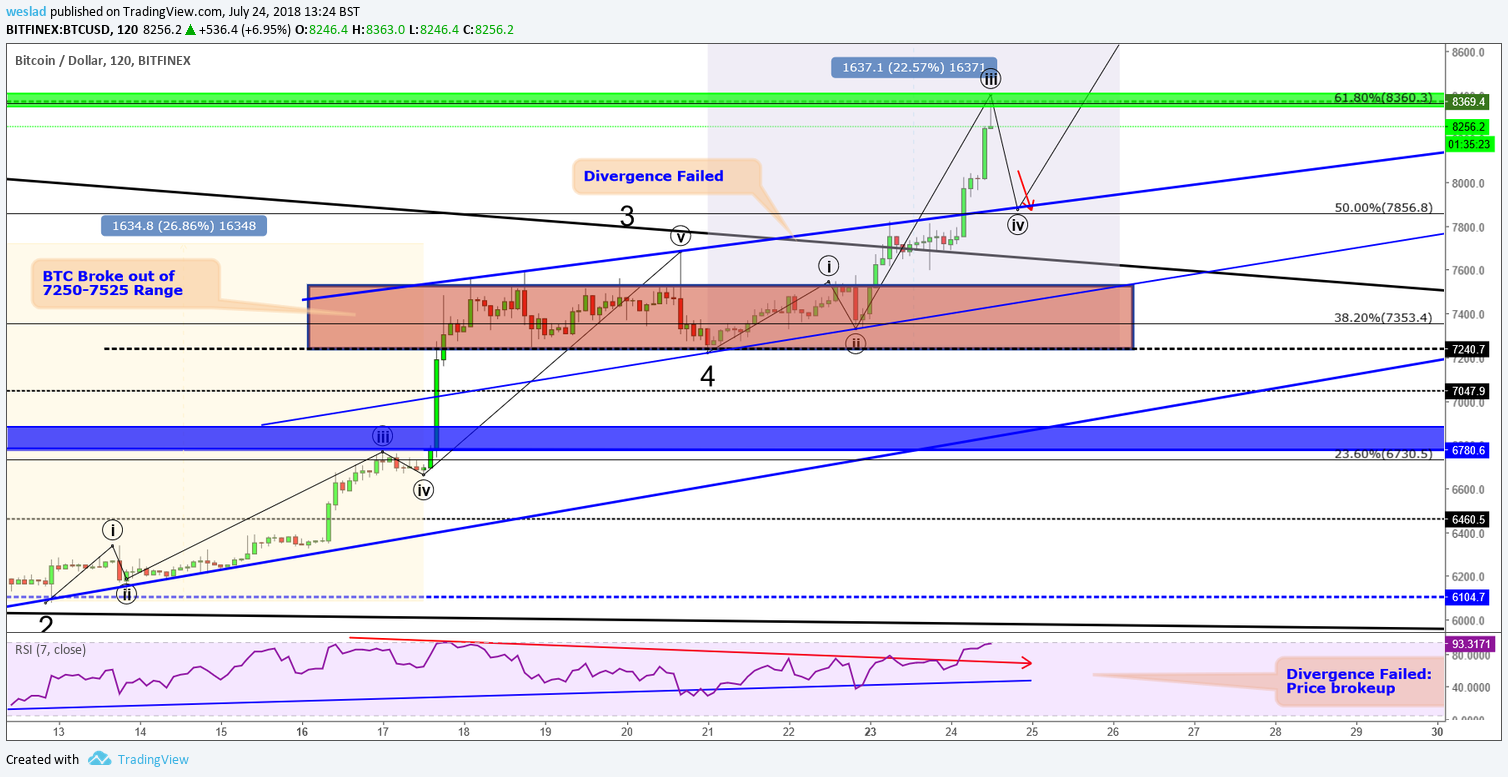
Task: Select the blue support zone band near 6780.6
Action: click(x=725, y=438)
